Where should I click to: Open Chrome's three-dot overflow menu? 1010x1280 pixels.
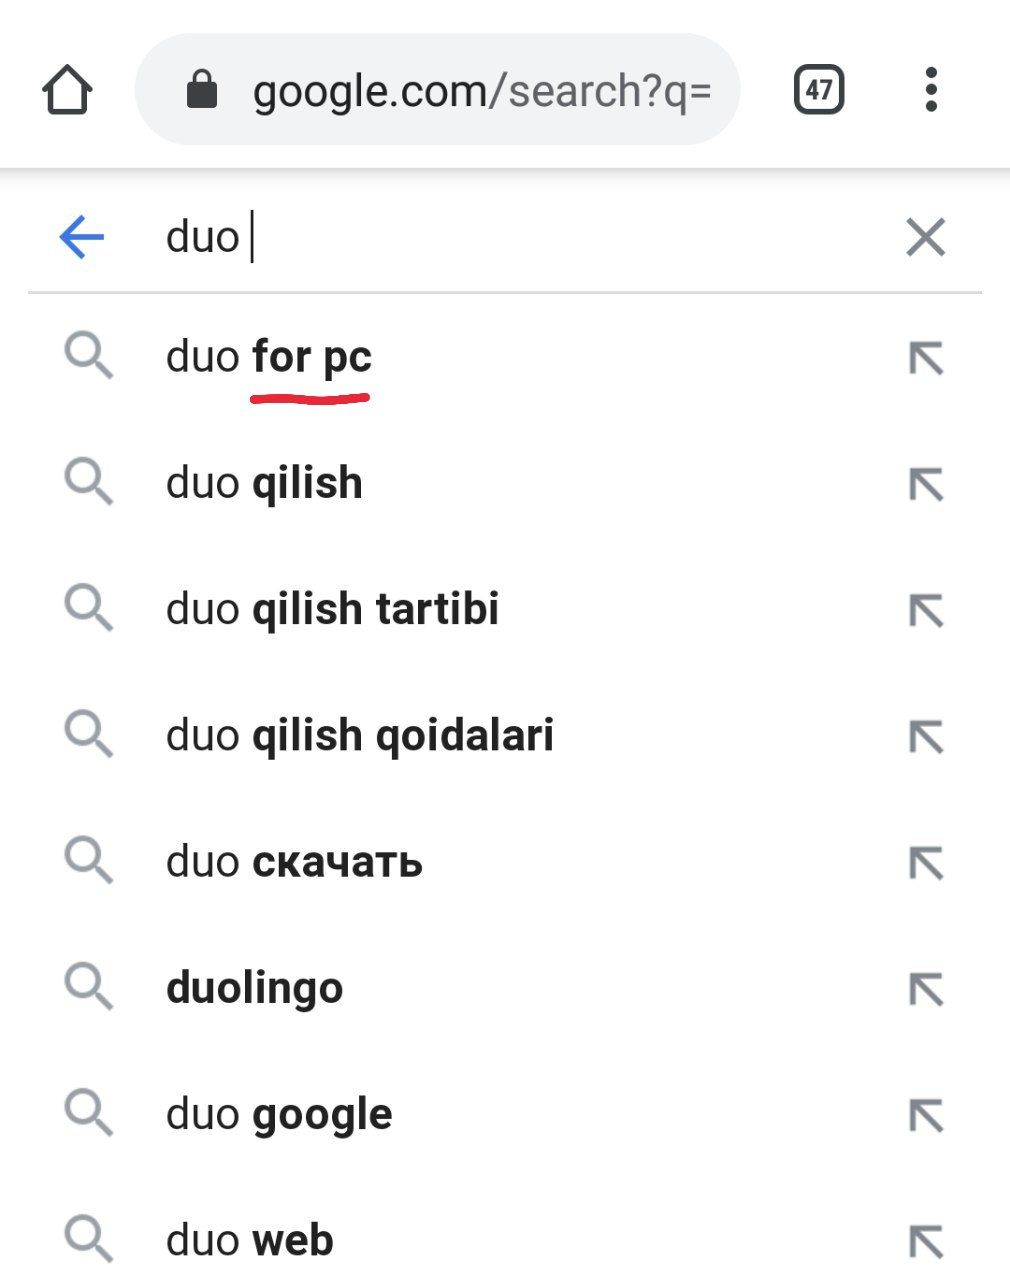pos(931,90)
